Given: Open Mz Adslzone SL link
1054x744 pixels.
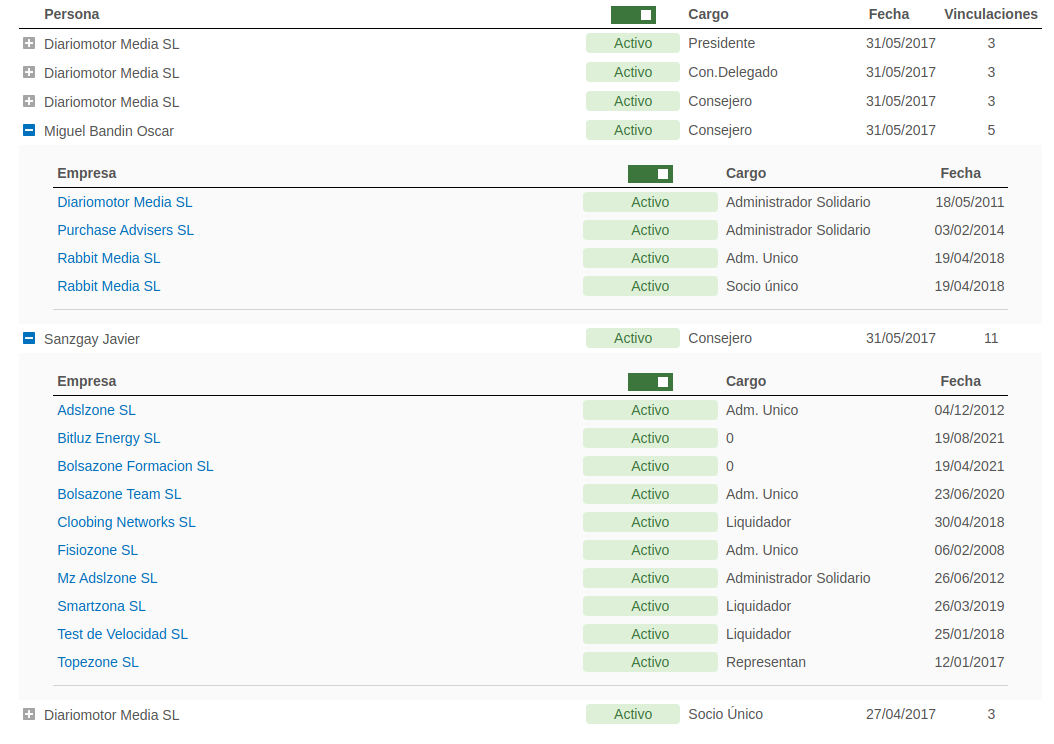Looking at the screenshot, I should pos(107,579).
